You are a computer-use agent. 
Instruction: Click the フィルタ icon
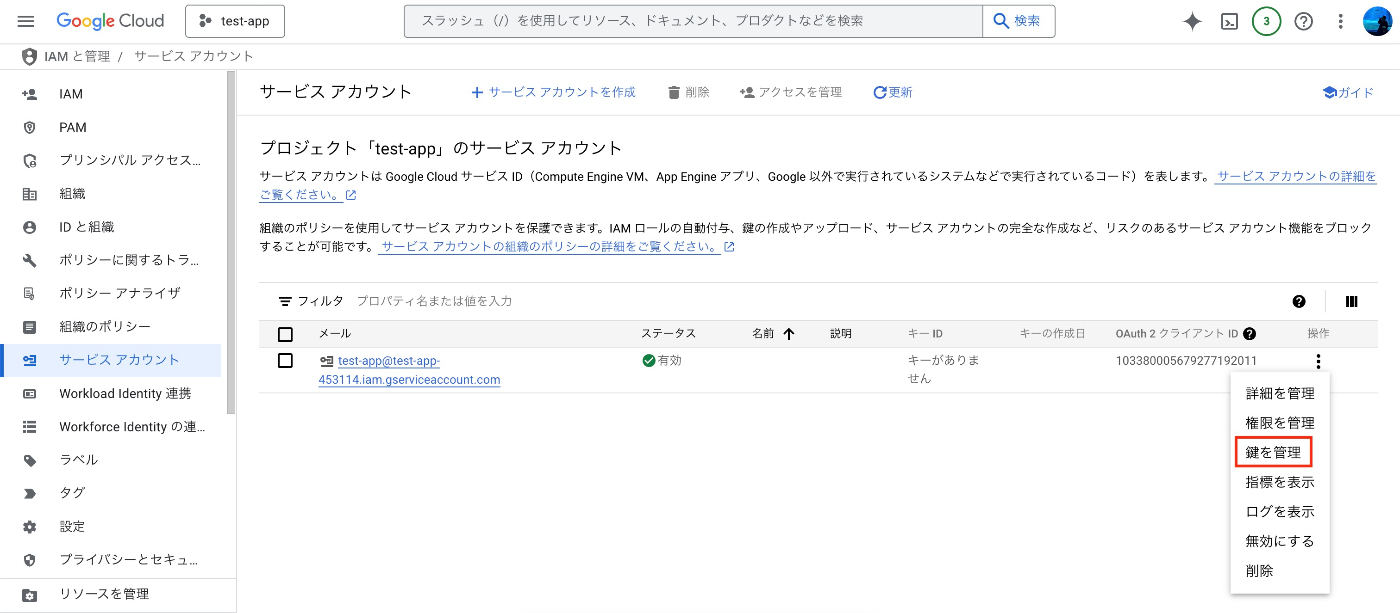coord(286,301)
